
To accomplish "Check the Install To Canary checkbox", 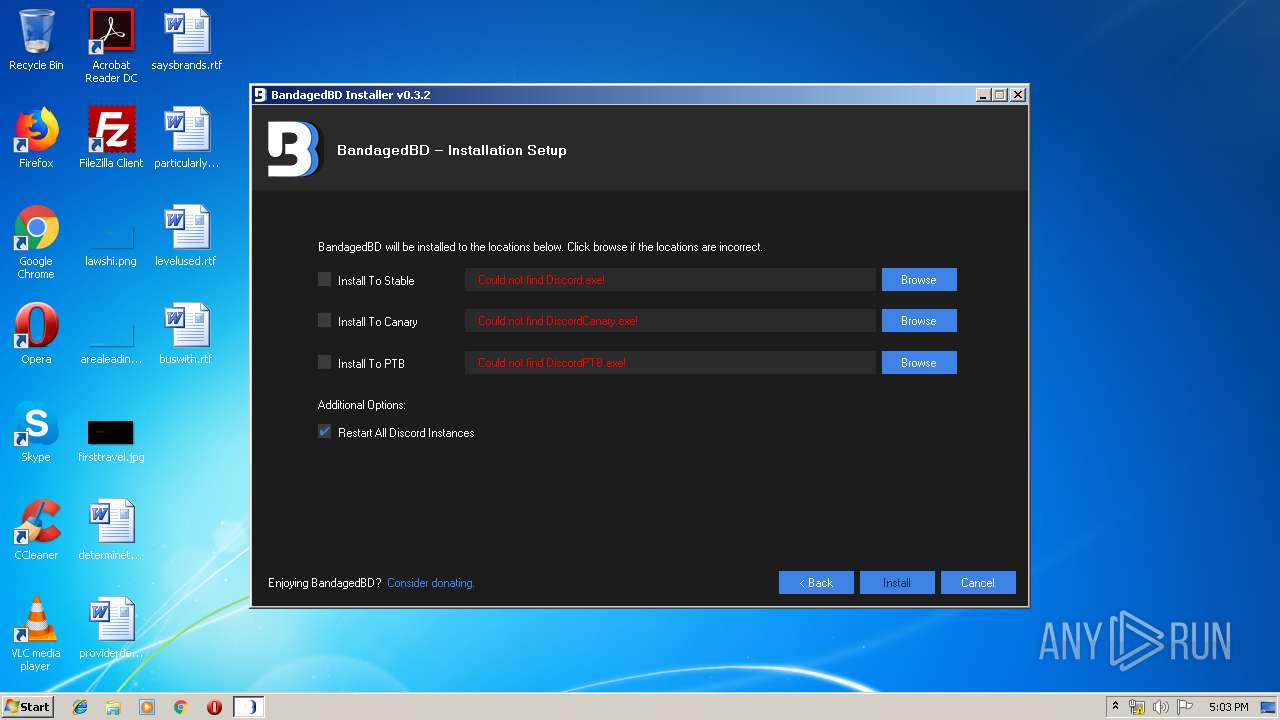I will 324,321.
